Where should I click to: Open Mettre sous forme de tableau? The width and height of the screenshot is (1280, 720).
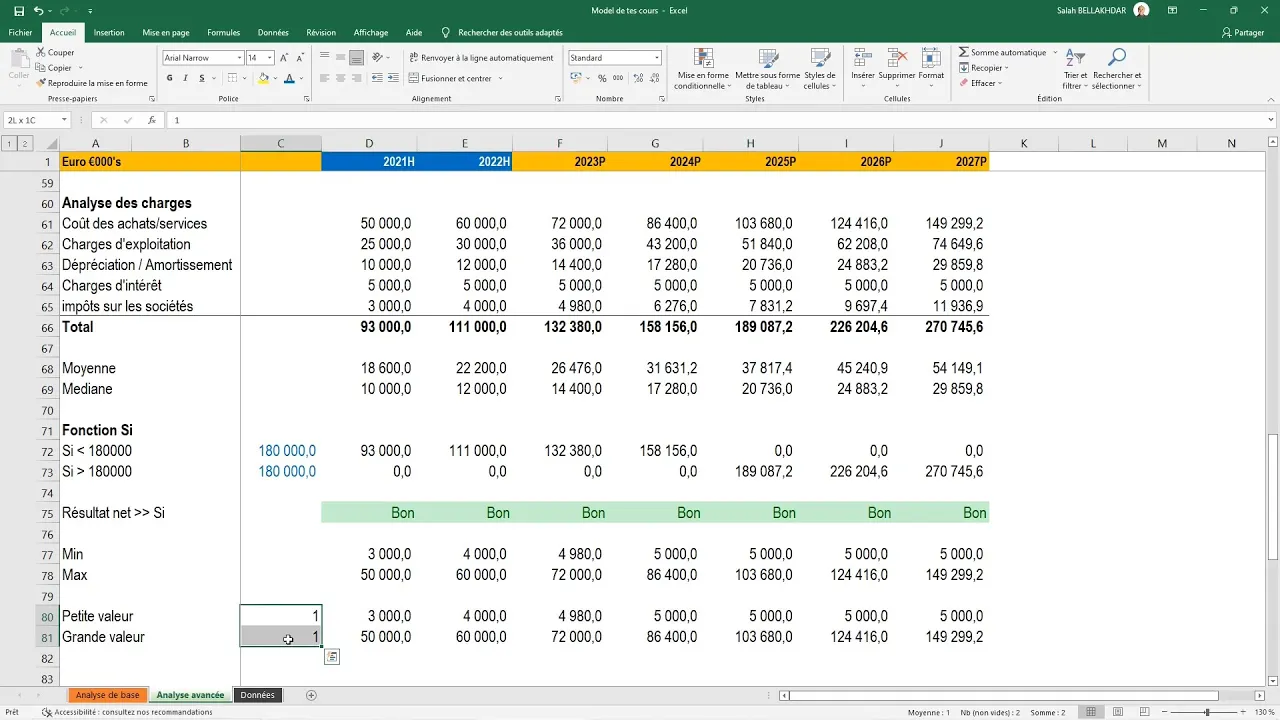tap(768, 69)
